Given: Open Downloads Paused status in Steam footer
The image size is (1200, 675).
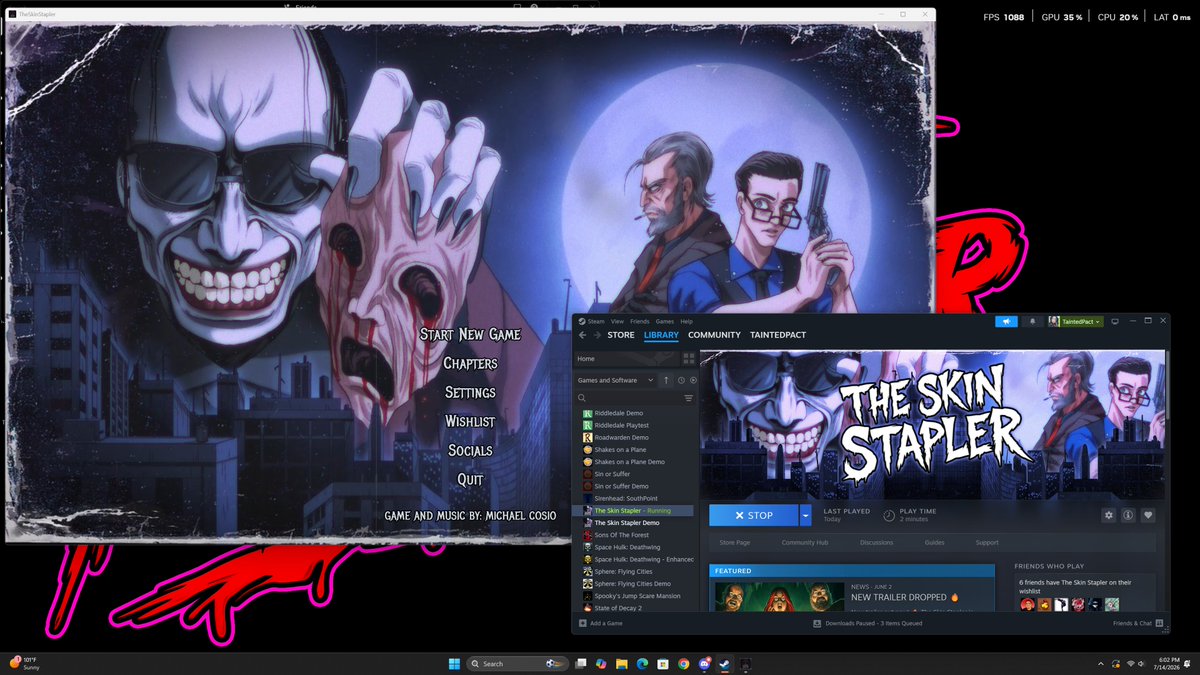Looking at the screenshot, I should pyautogui.click(x=868, y=623).
